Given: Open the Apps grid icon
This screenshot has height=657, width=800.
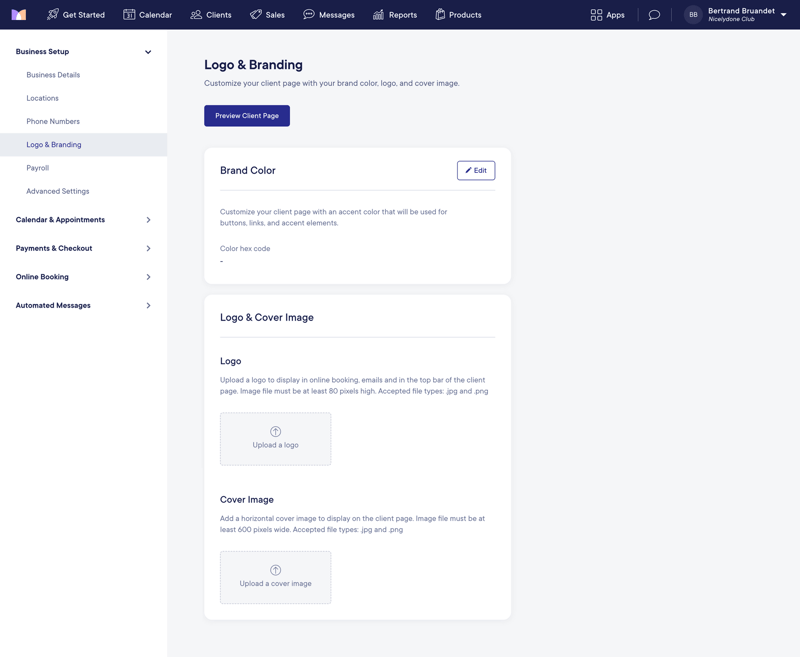Looking at the screenshot, I should (x=595, y=14).
